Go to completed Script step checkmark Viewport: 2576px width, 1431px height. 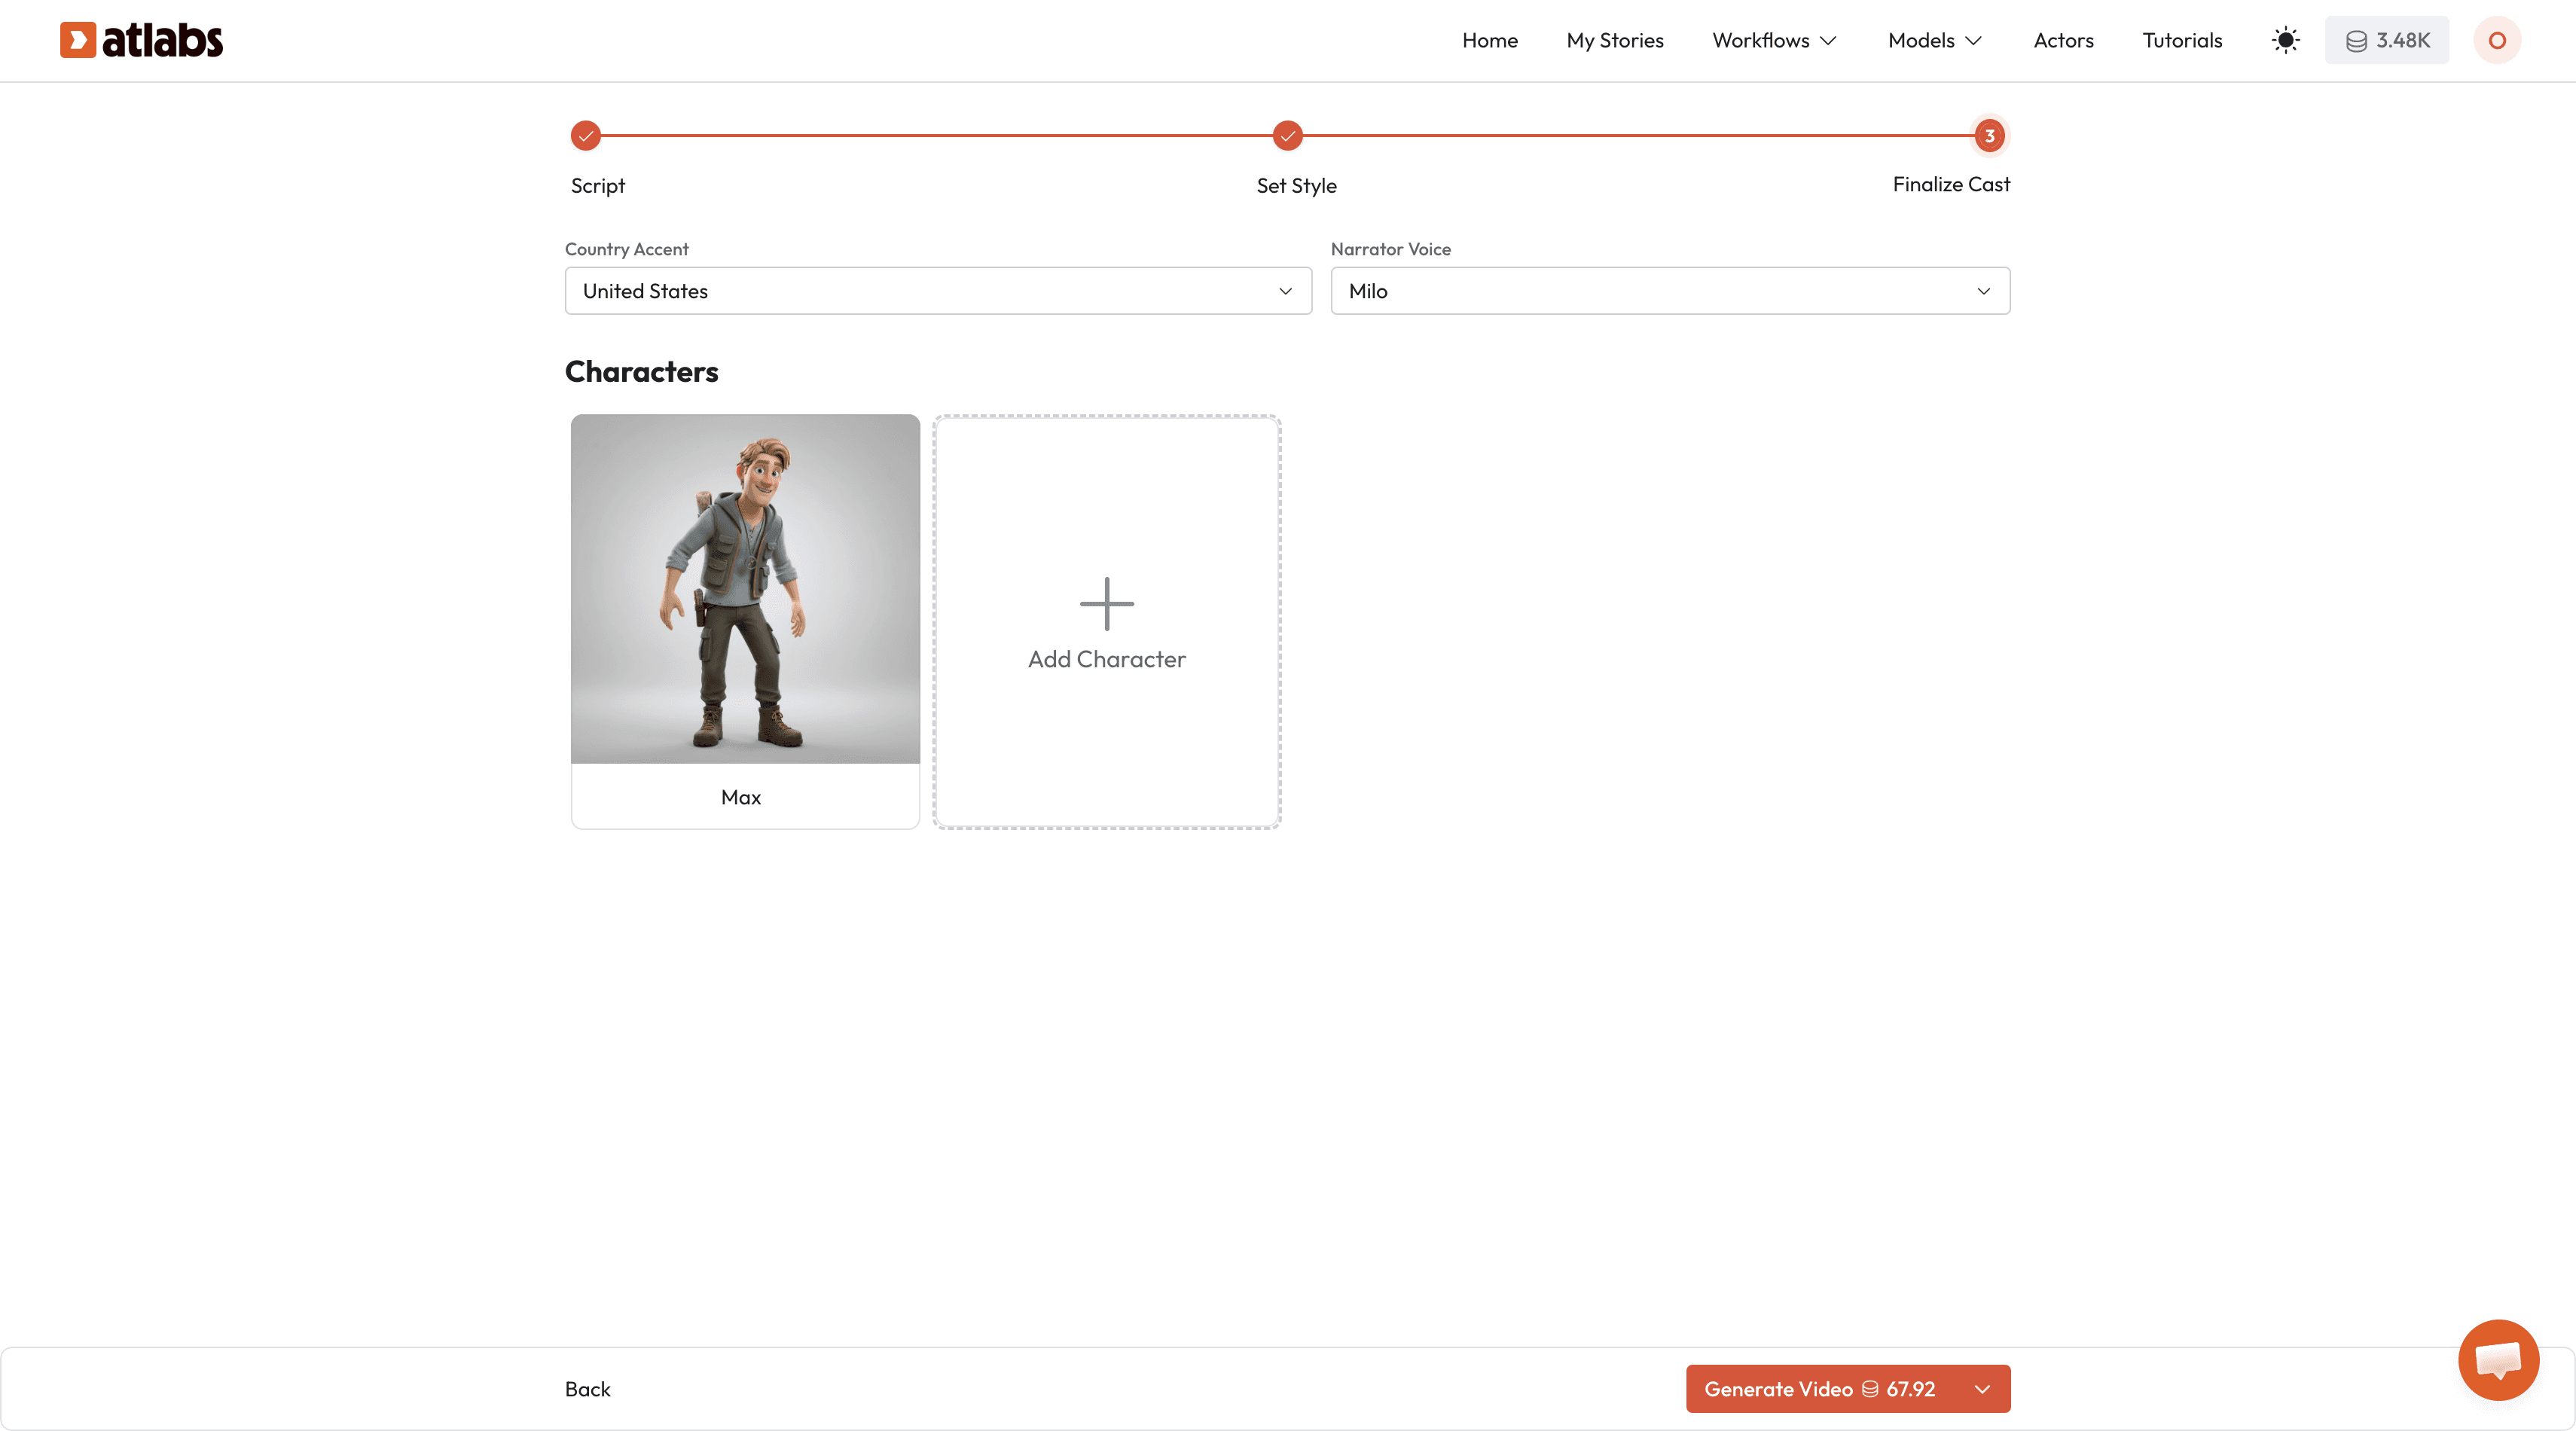(586, 136)
